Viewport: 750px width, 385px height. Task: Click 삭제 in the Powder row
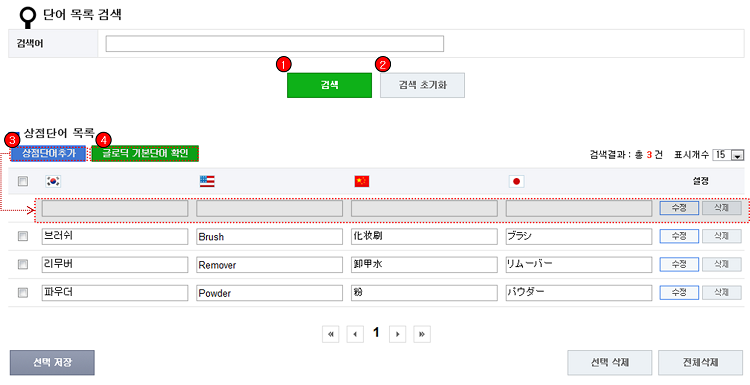pos(722,293)
